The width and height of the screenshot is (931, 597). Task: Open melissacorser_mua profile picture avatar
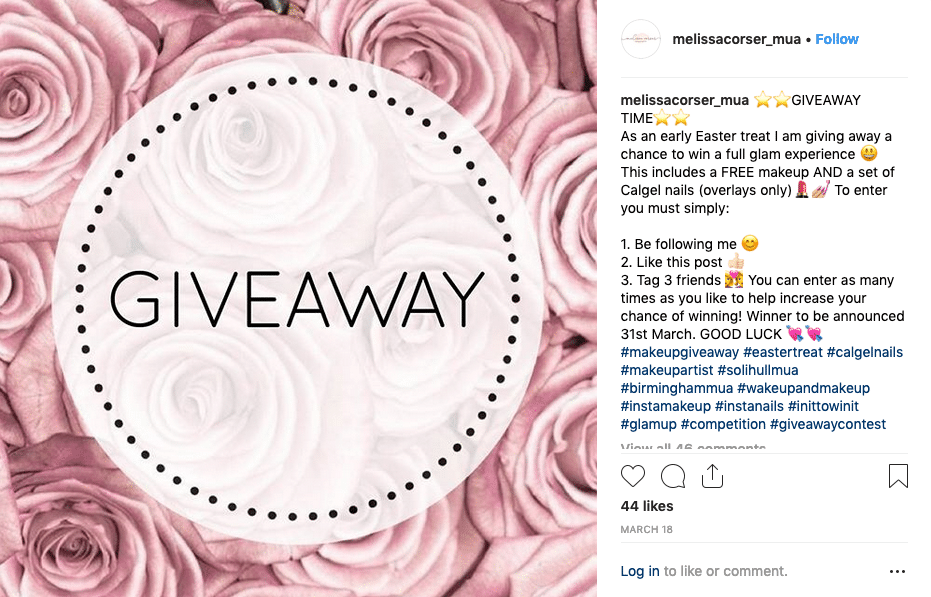641,39
